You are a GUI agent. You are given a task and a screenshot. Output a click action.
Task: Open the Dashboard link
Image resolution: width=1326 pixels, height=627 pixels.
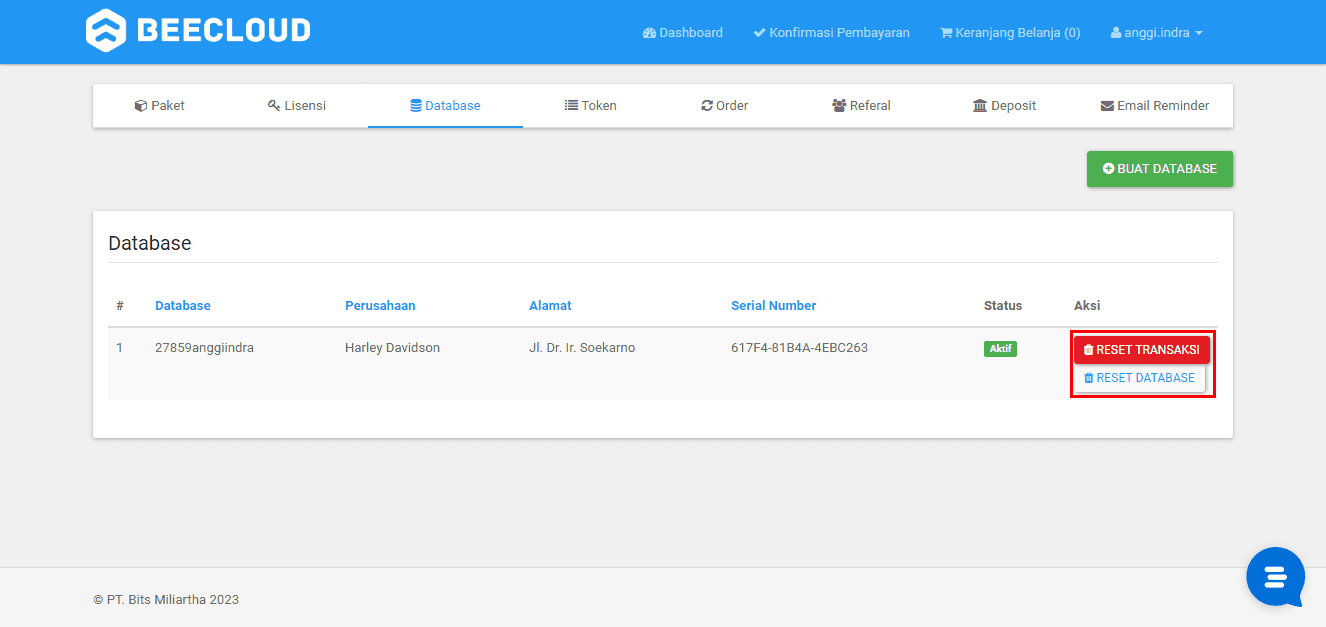click(683, 32)
